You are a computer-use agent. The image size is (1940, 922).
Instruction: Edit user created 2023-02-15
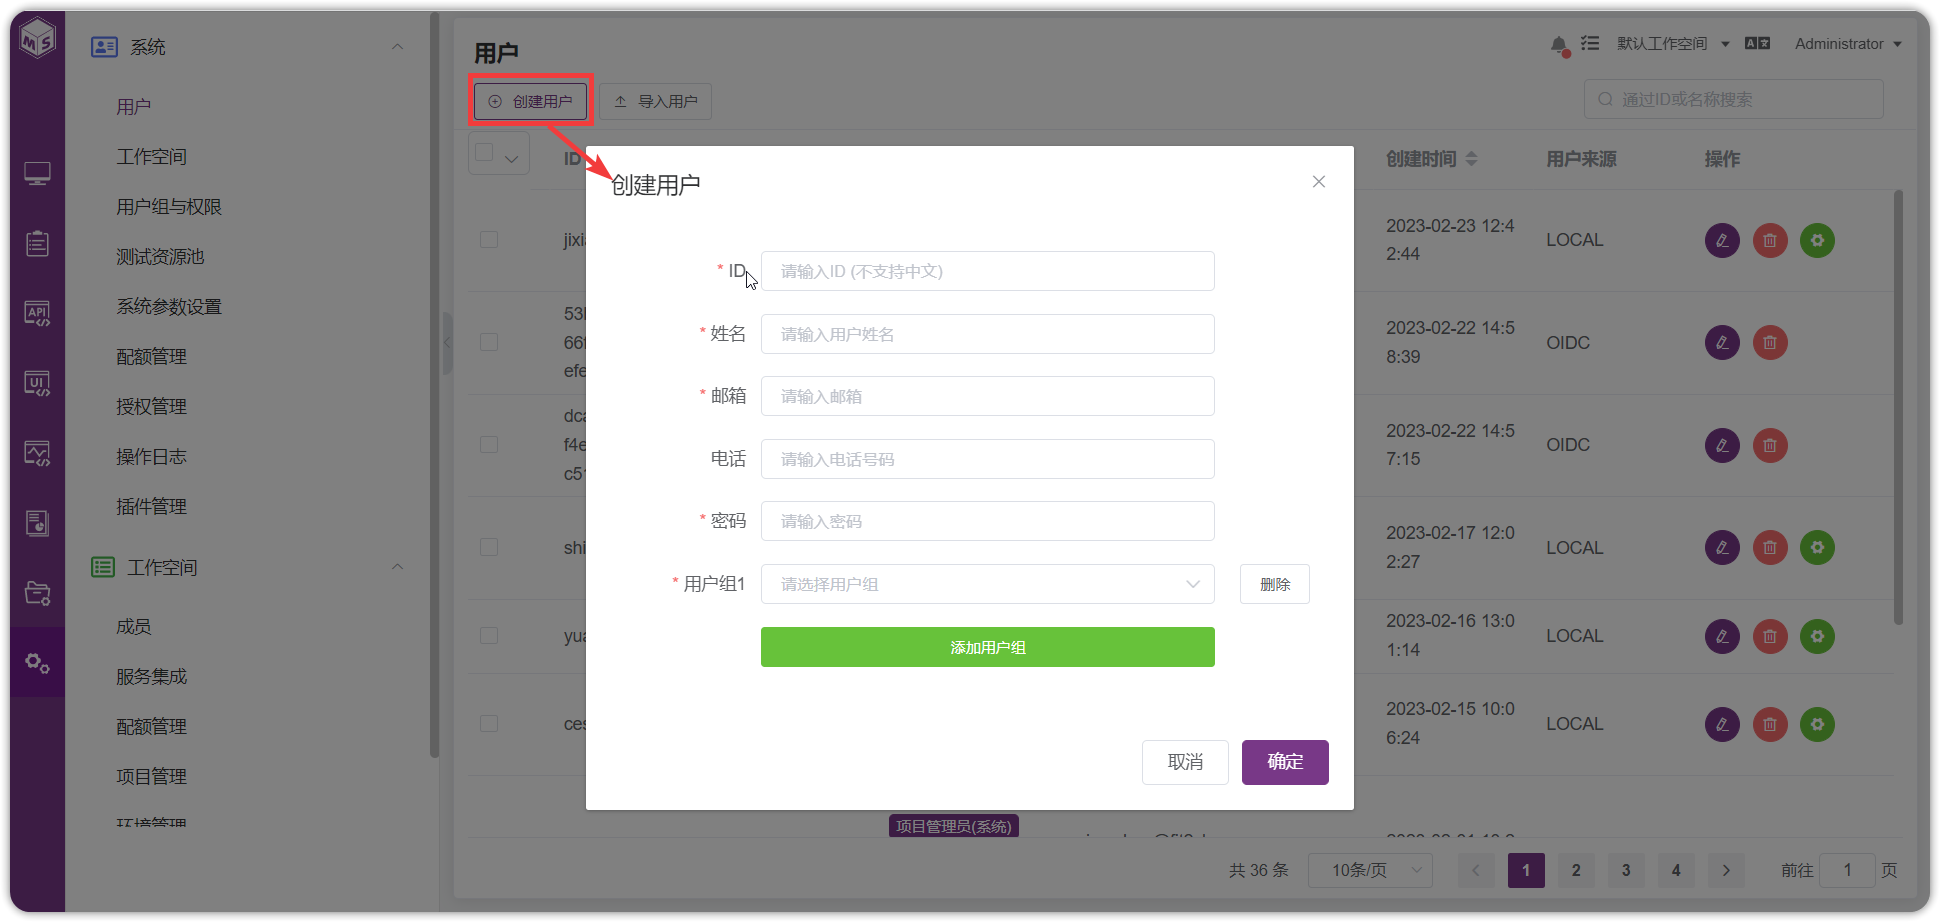(x=1722, y=724)
